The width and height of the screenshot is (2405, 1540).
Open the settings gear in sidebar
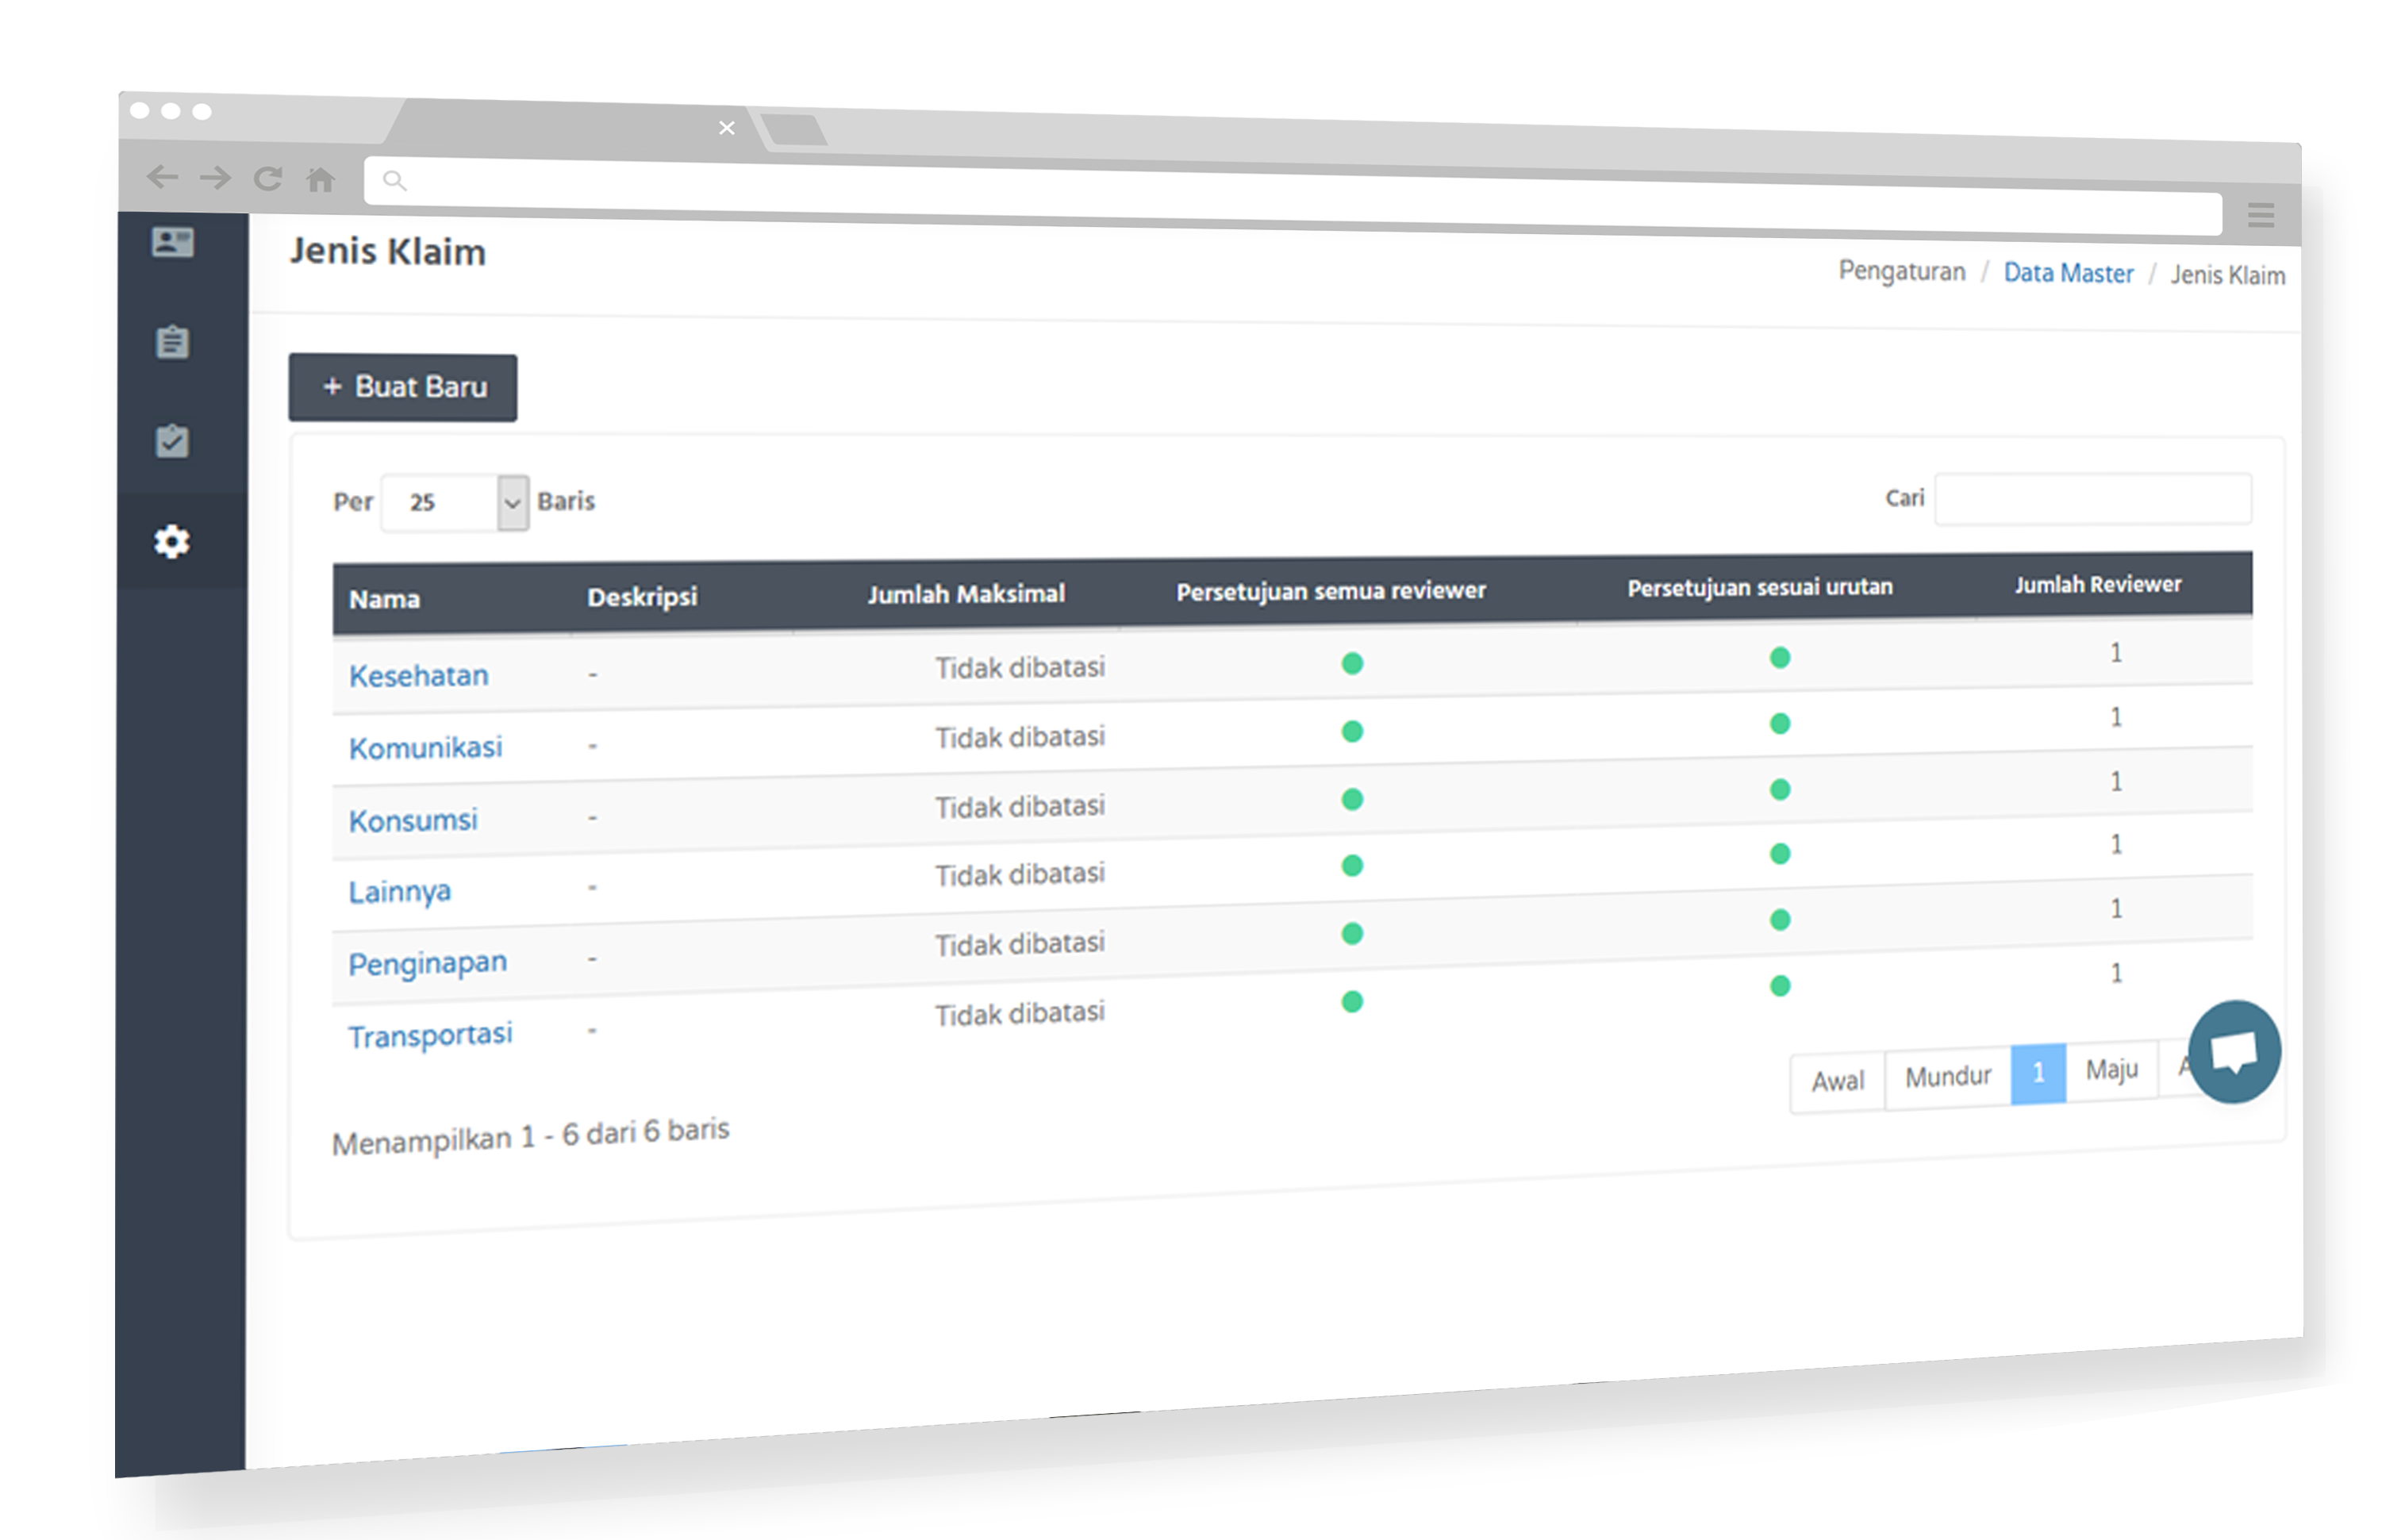(x=172, y=541)
